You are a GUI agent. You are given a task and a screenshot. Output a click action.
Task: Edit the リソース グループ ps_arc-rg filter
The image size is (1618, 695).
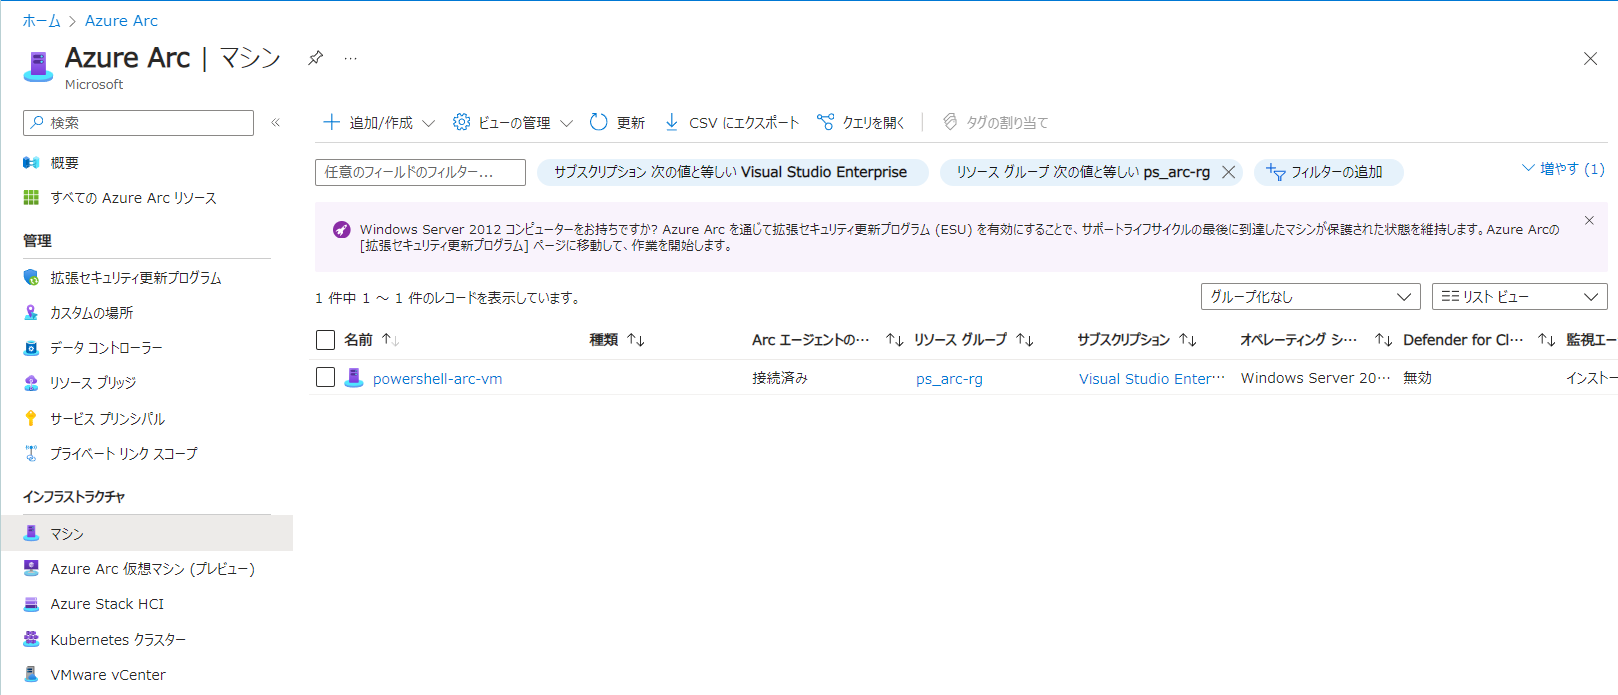pyautogui.click(x=1082, y=172)
